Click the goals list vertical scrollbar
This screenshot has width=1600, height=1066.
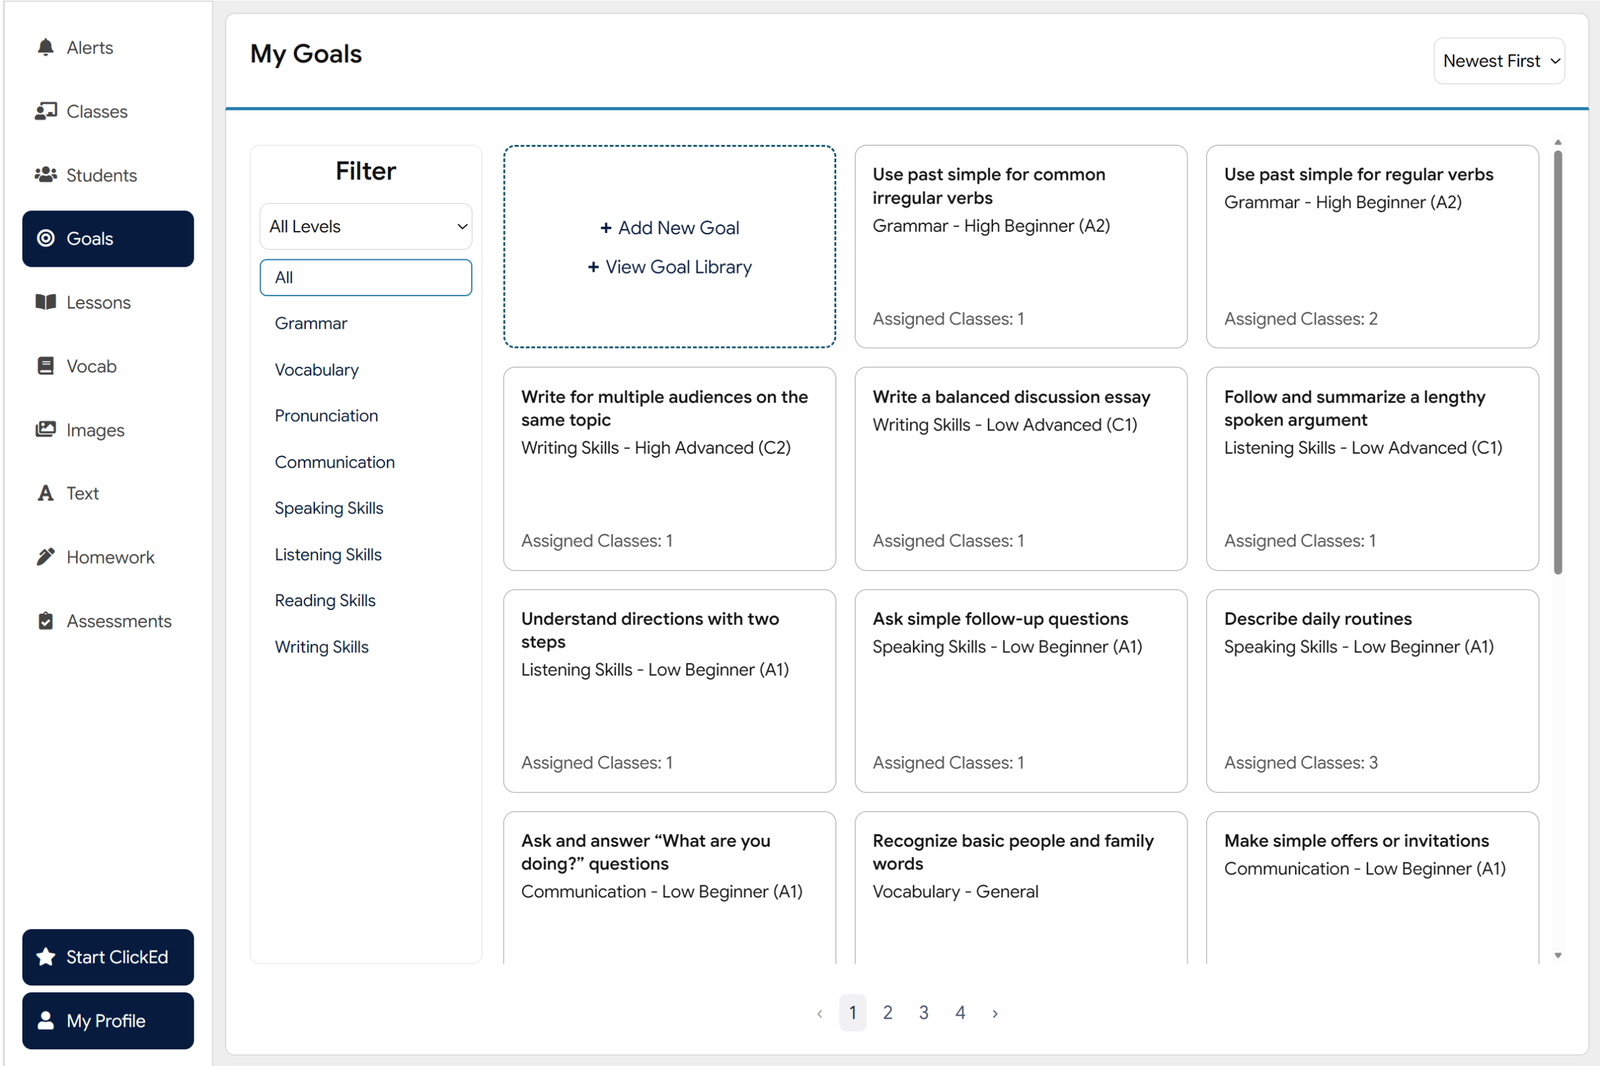pos(1558,360)
